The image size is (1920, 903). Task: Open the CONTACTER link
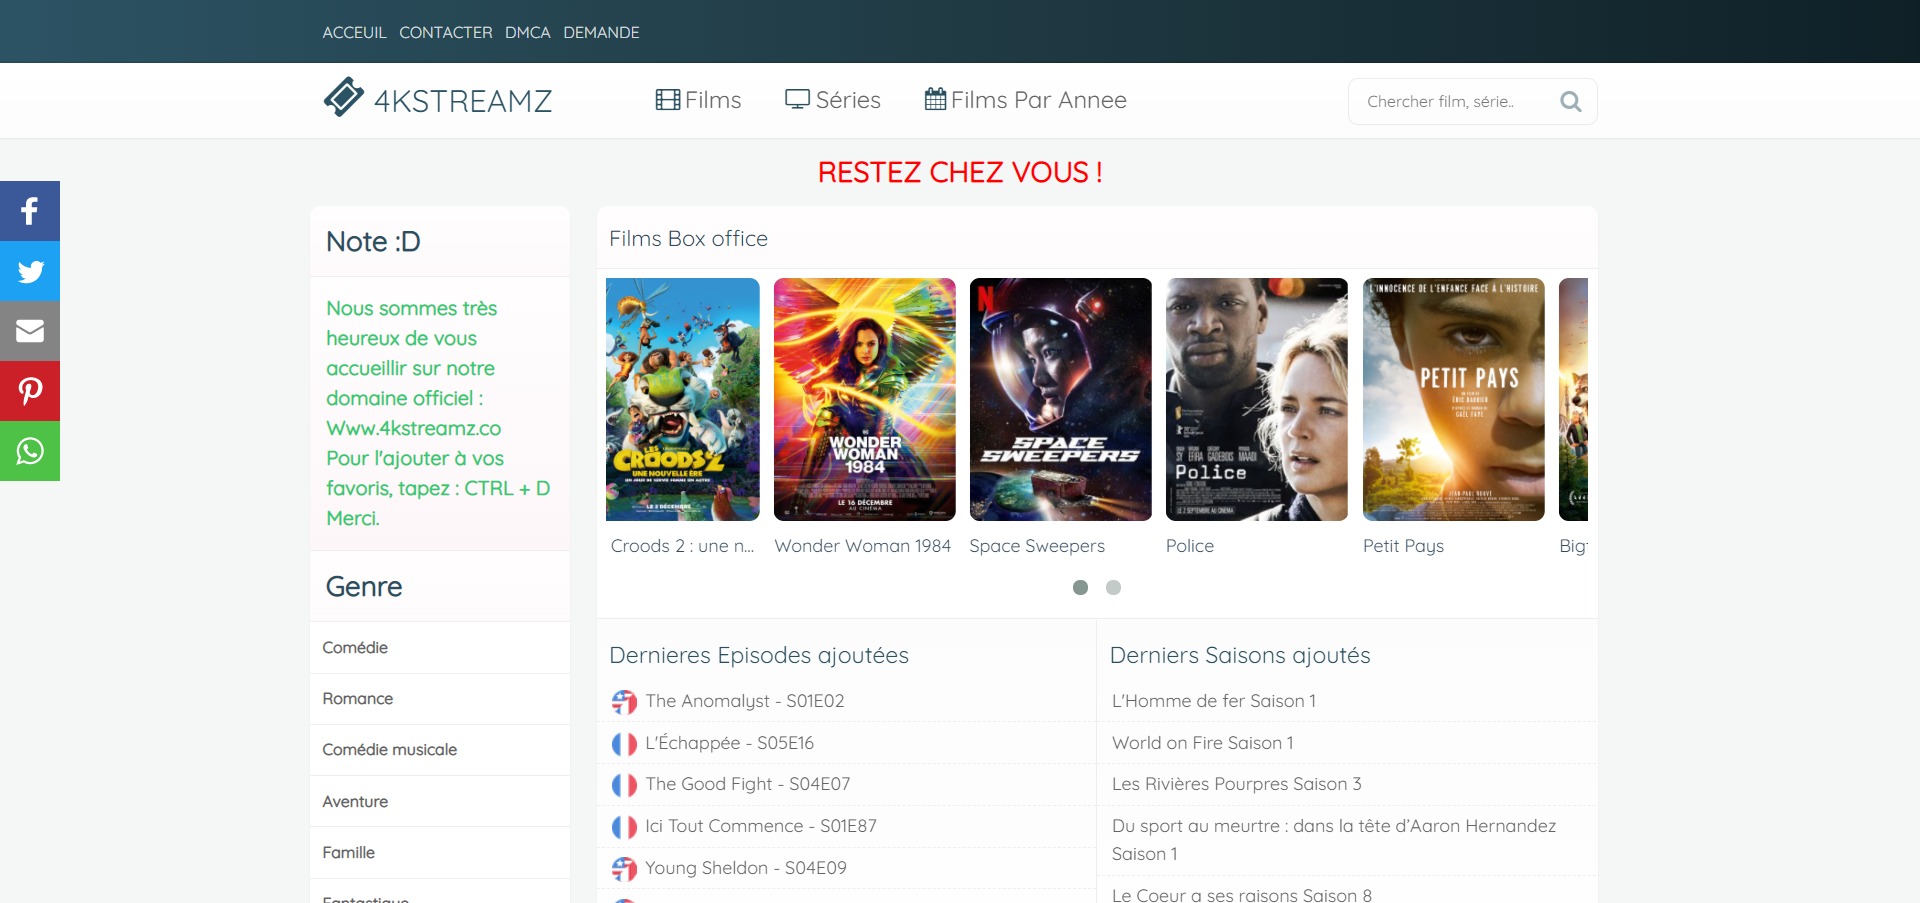click(x=445, y=32)
